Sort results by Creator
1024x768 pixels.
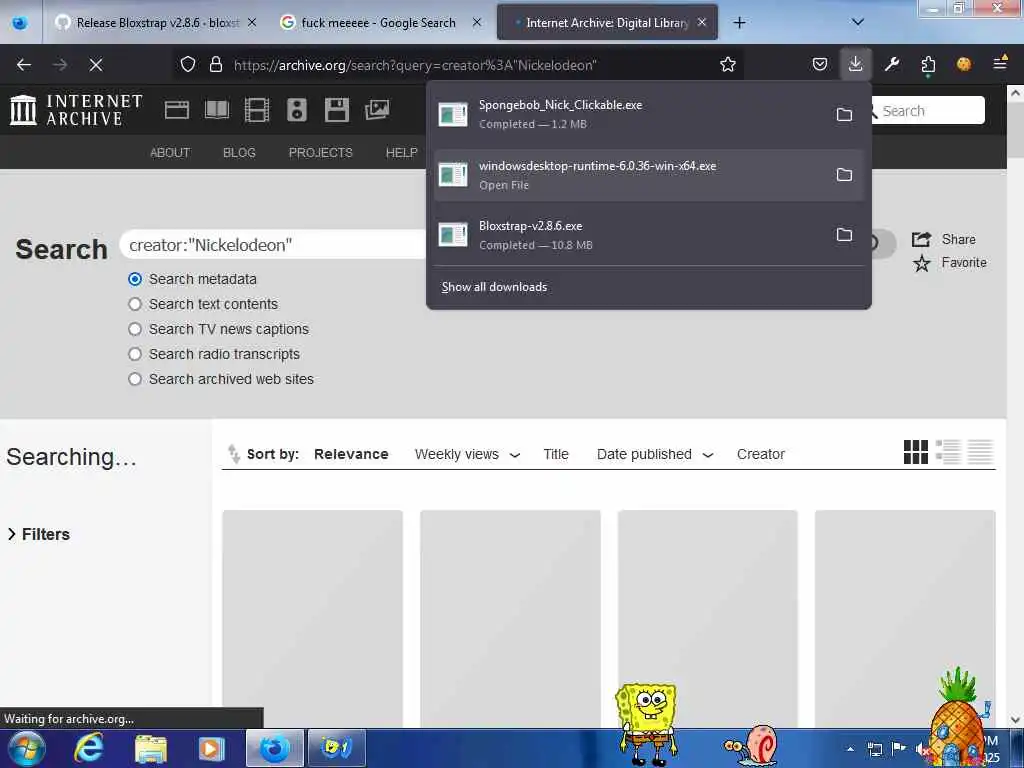click(x=760, y=454)
